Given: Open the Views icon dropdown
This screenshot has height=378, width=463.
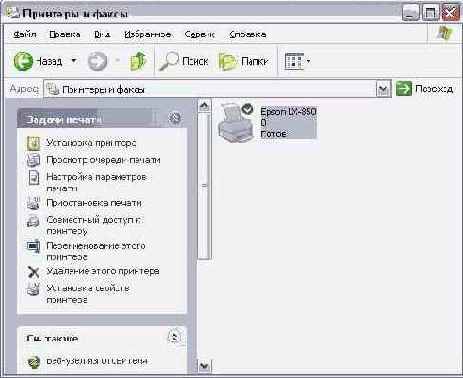Looking at the screenshot, I should point(297,61).
